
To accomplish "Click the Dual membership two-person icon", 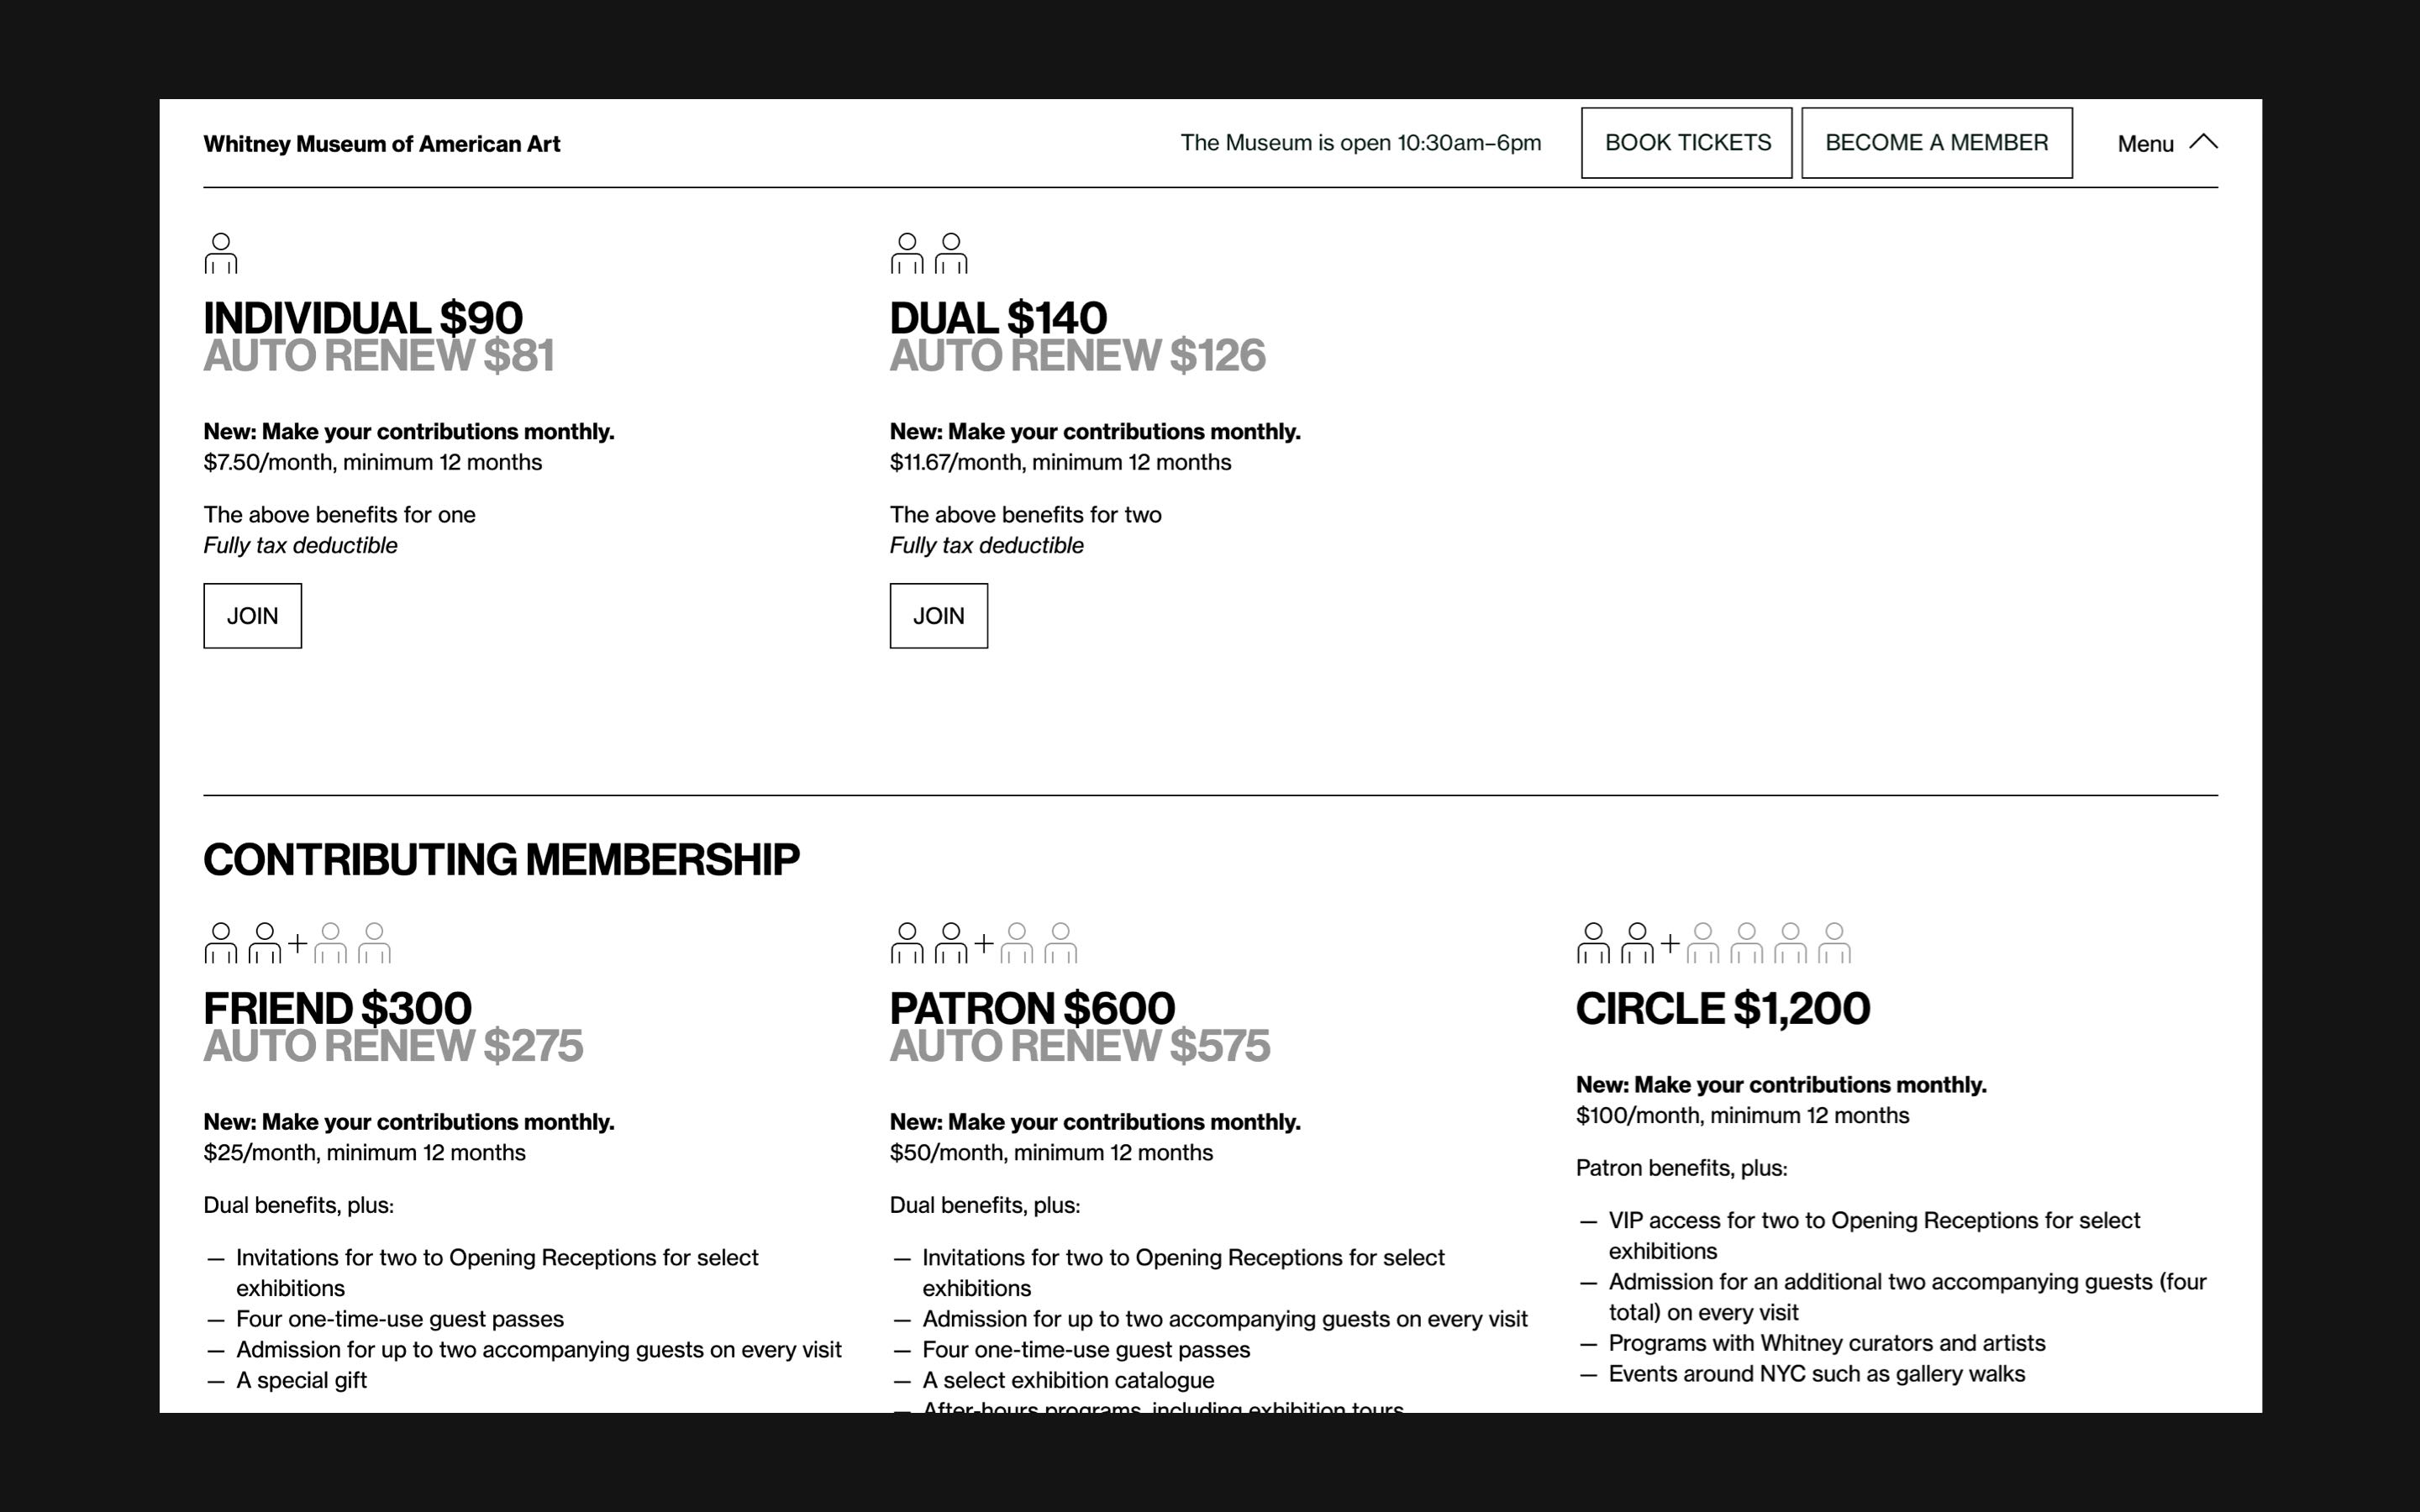I will pos(929,253).
